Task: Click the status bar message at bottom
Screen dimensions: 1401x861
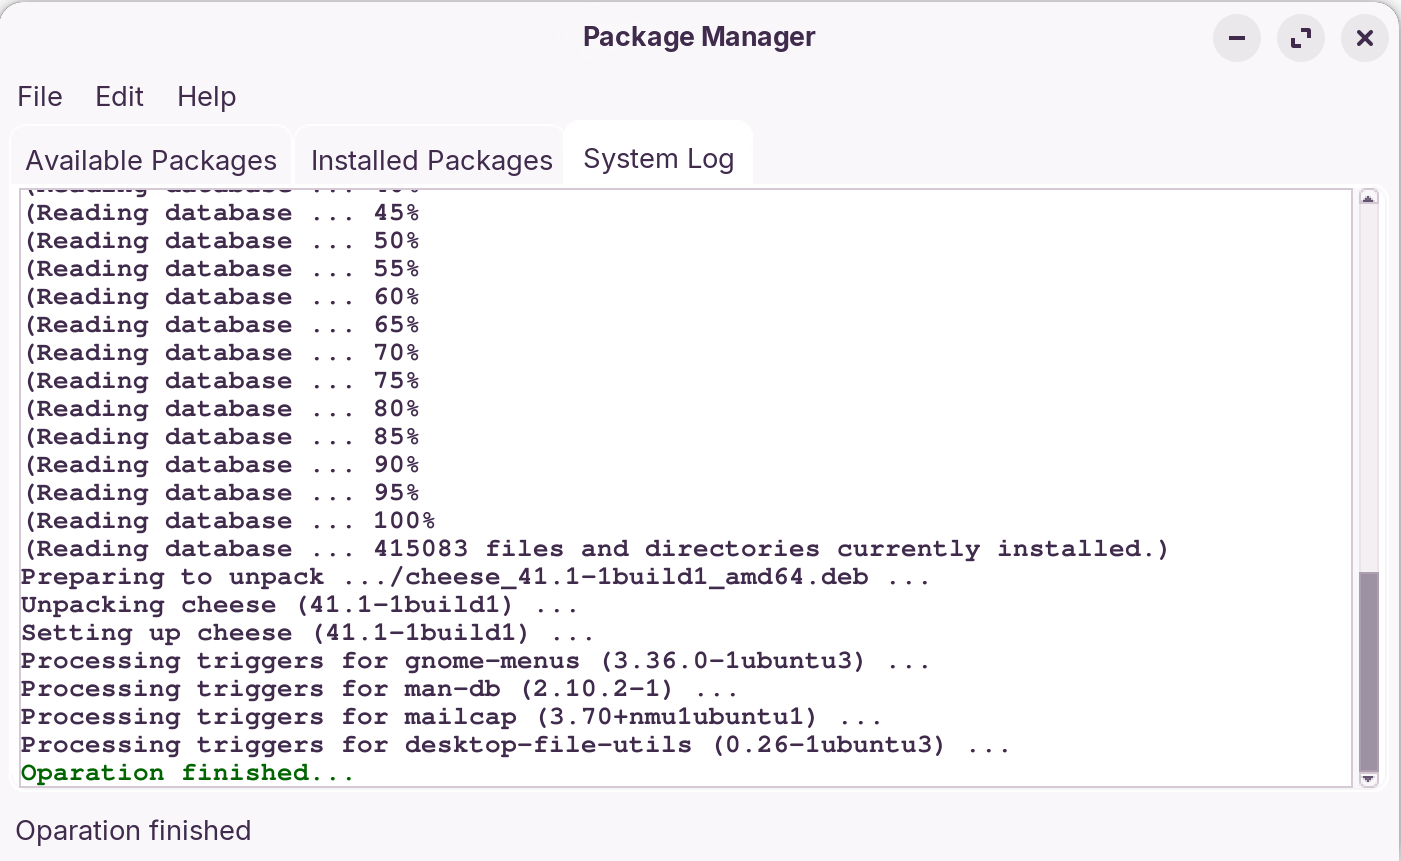Action: click(x=133, y=830)
